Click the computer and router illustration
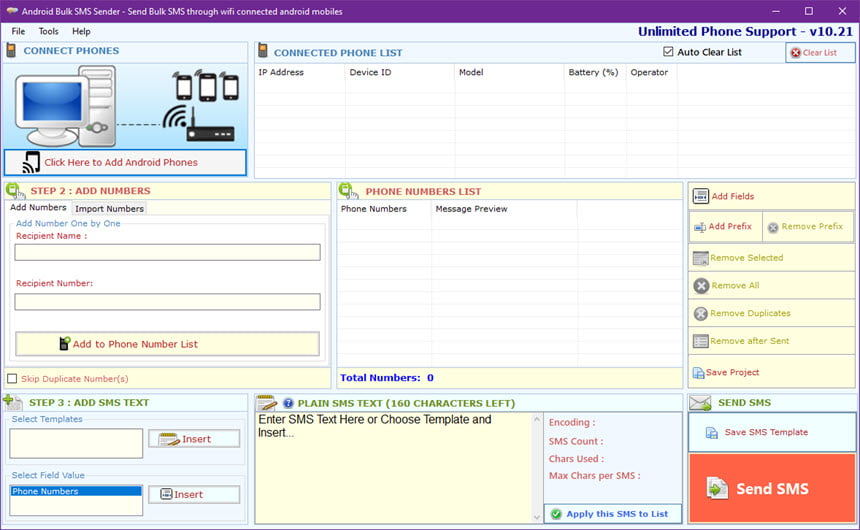 pos(125,106)
